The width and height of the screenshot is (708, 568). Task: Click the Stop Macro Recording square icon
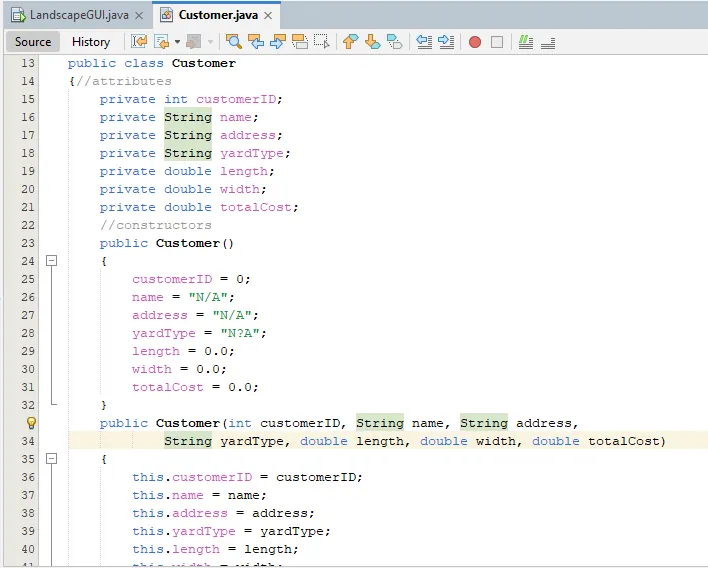497,42
